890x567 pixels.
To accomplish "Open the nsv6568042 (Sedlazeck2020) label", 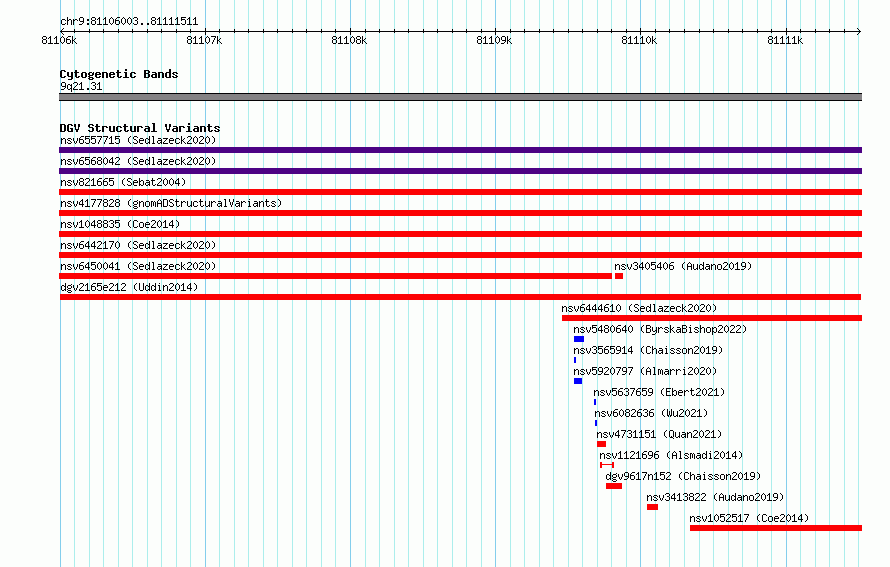I will 138,161.
